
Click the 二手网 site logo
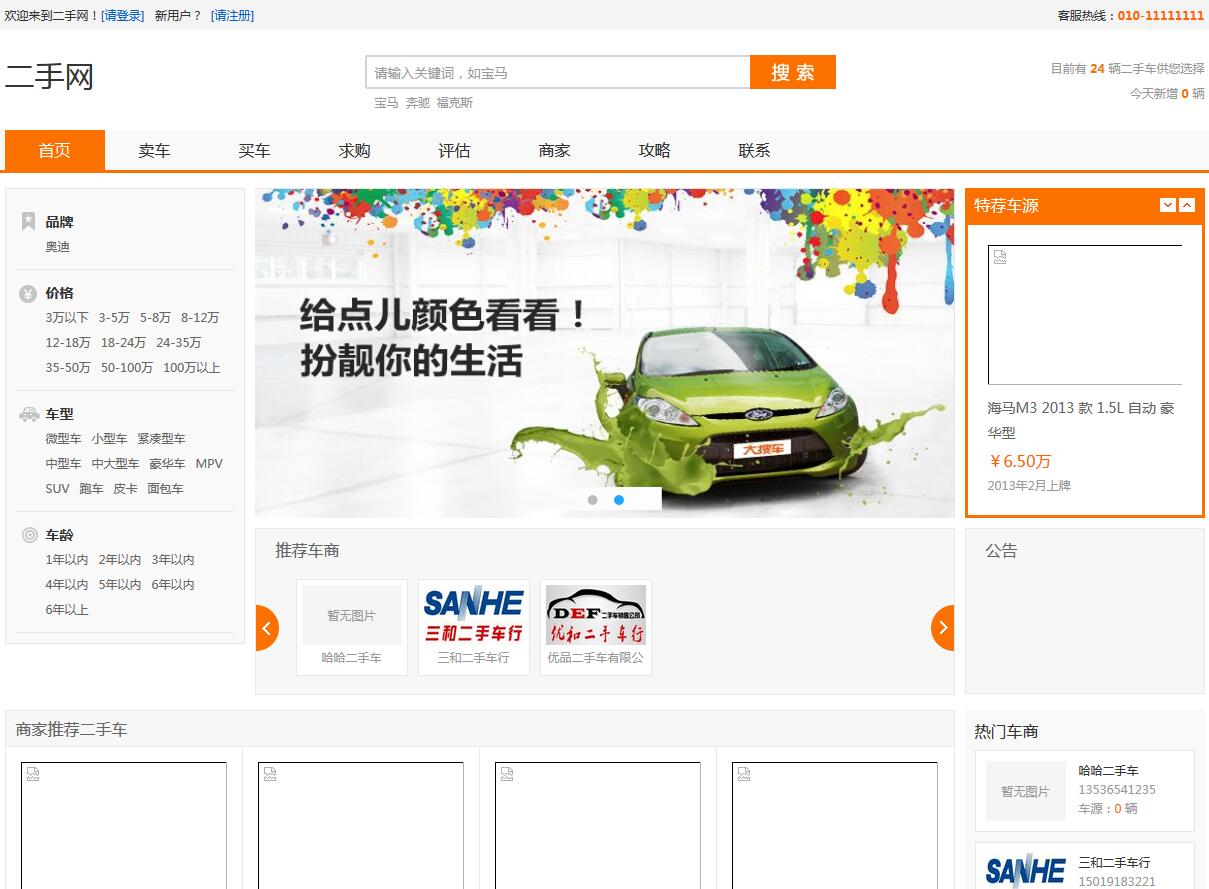[x=49, y=76]
